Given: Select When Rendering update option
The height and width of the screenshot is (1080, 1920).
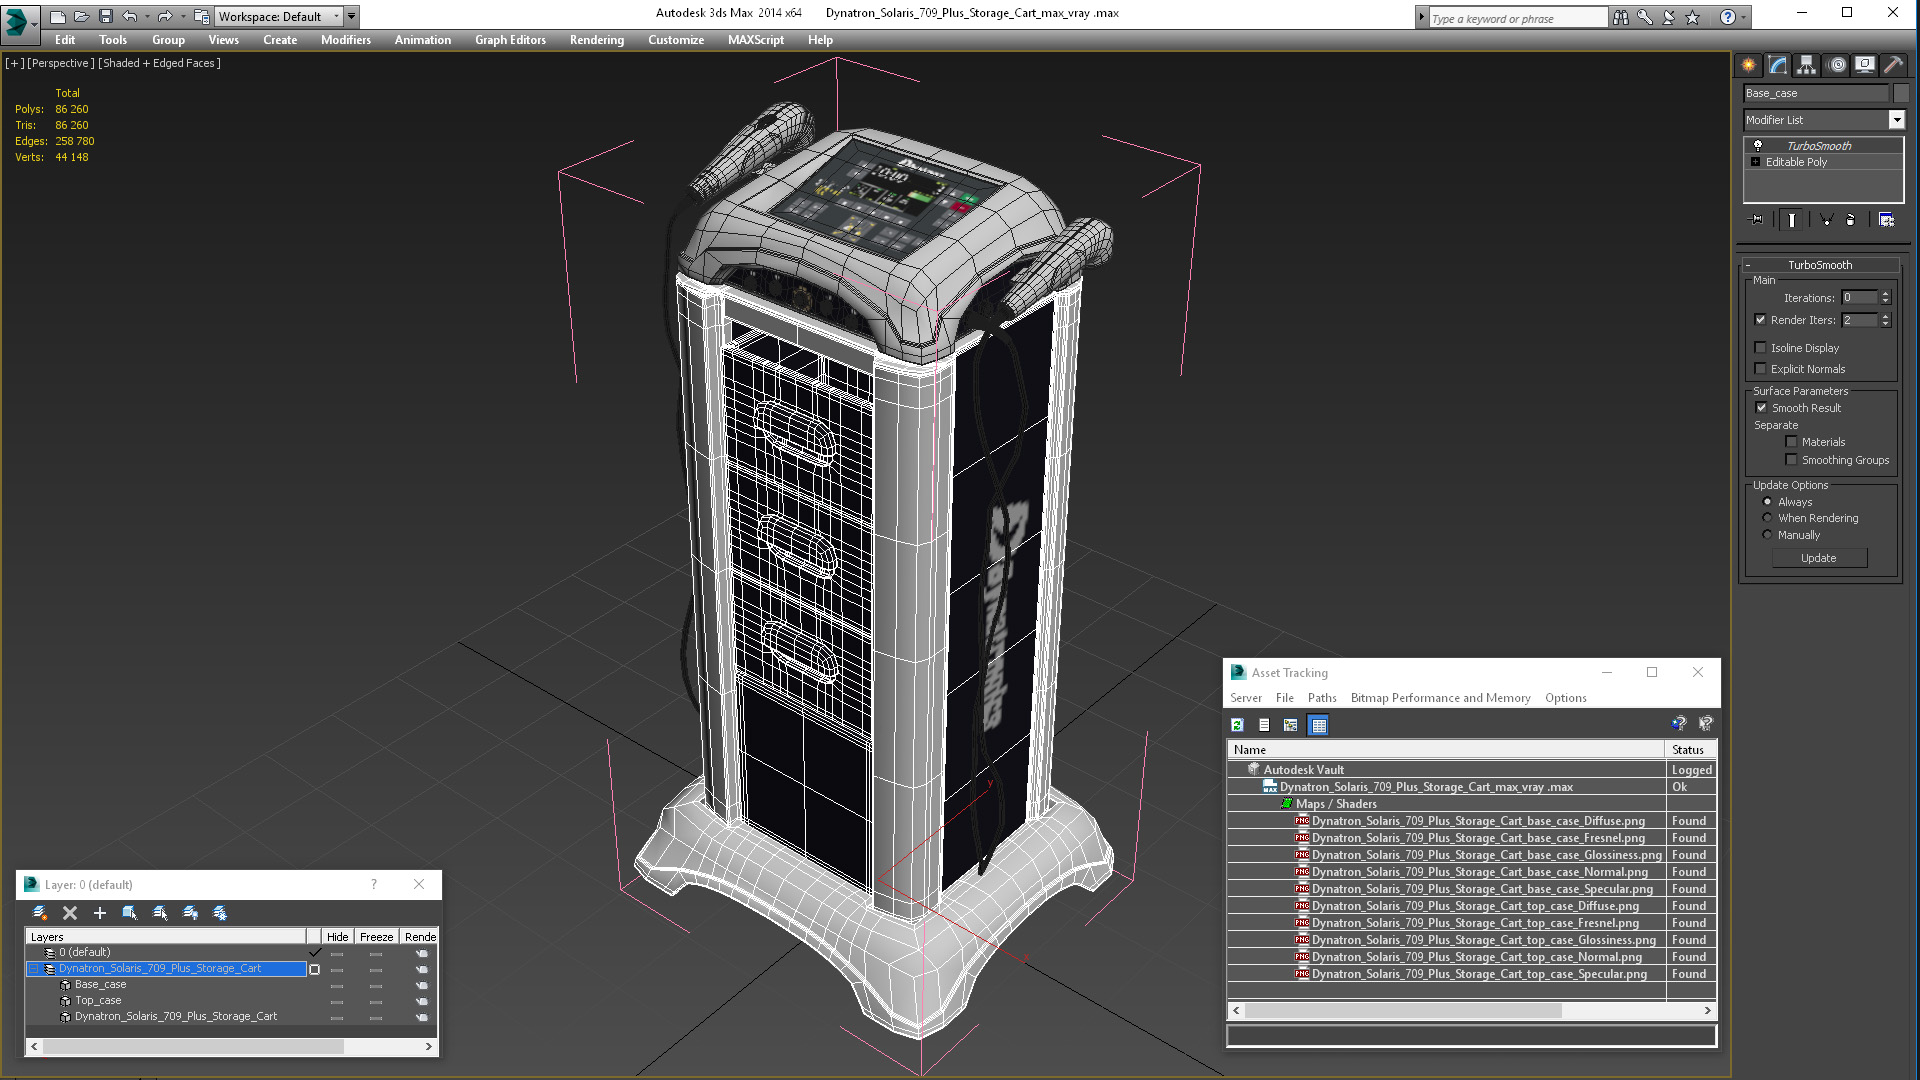Looking at the screenshot, I should 1767,518.
